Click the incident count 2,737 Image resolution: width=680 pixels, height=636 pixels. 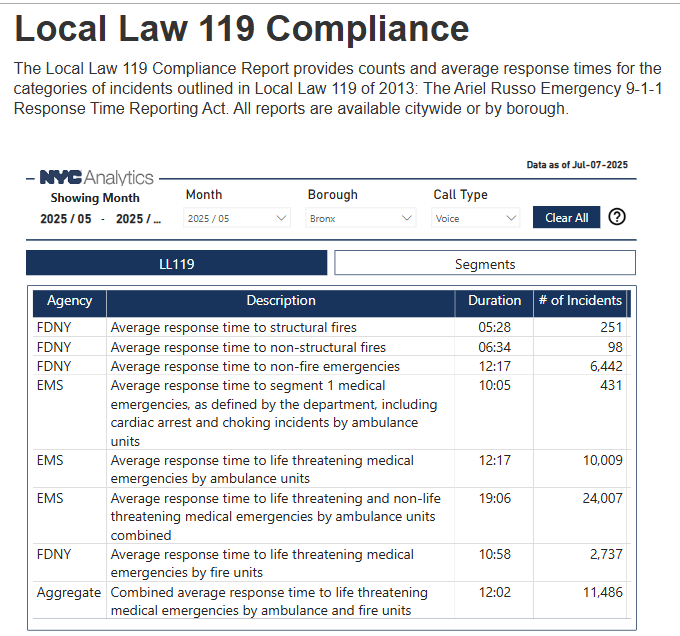[x=606, y=554]
